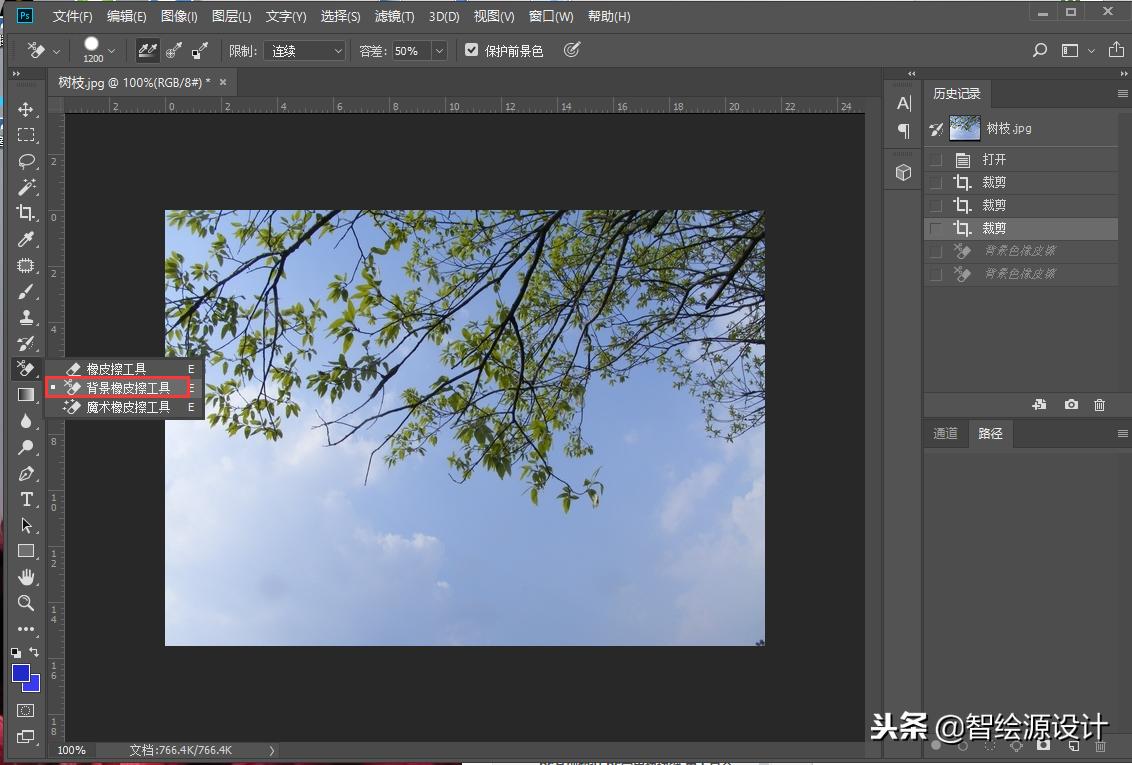The height and width of the screenshot is (765, 1132).
Task: Select the Hand tool
Action: (x=26, y=576)
